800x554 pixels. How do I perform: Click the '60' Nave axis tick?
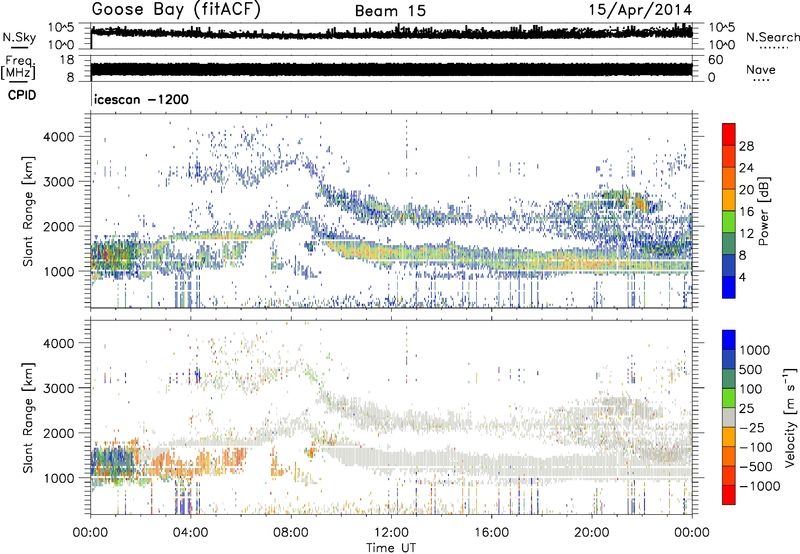(x=715, y=60)
